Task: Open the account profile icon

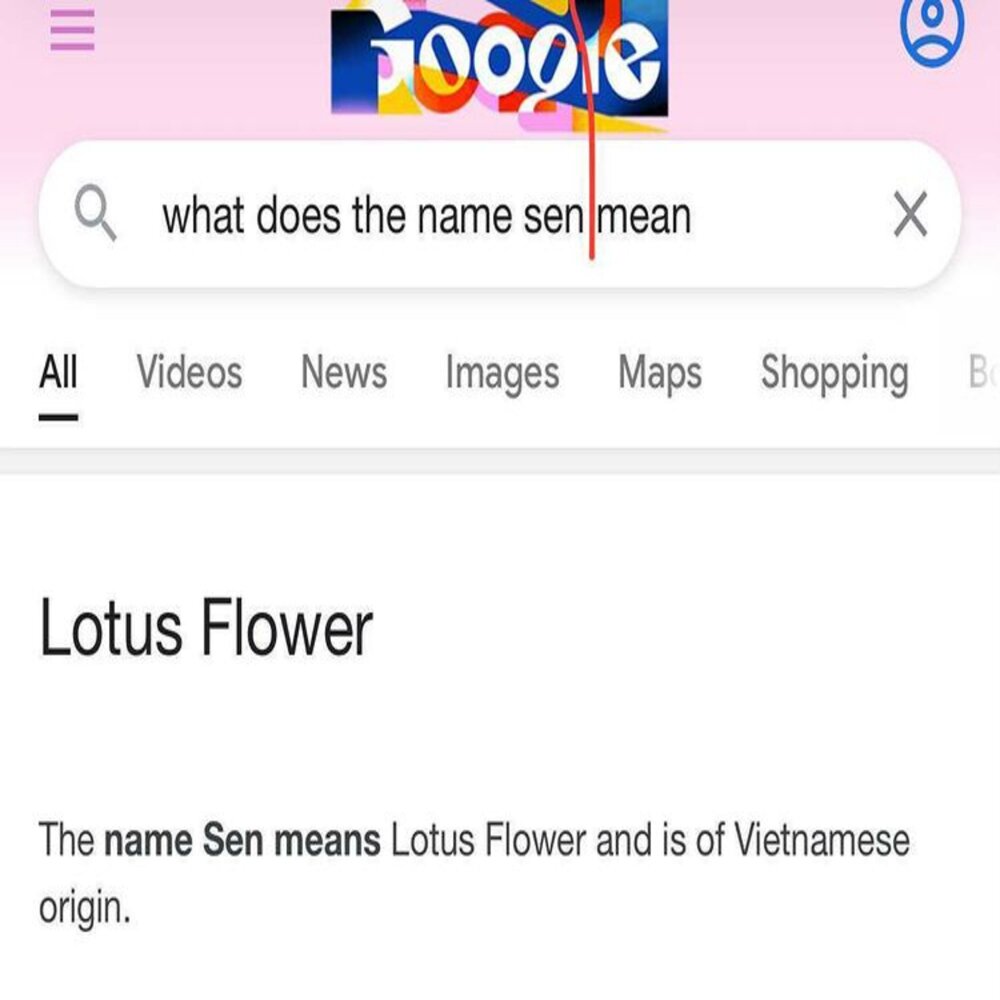Action: coord(932,28)
